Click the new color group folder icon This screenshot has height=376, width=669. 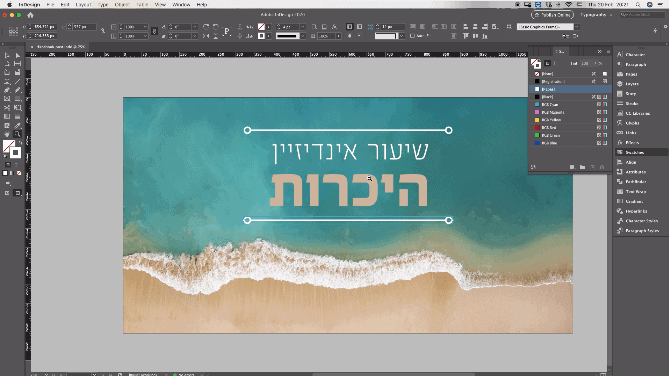pos(582,167)
